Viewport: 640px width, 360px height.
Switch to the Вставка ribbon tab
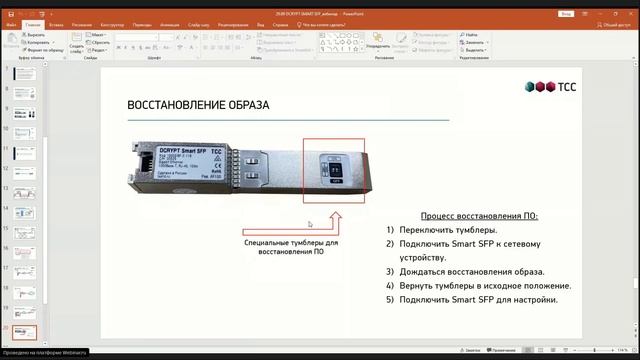56,25
